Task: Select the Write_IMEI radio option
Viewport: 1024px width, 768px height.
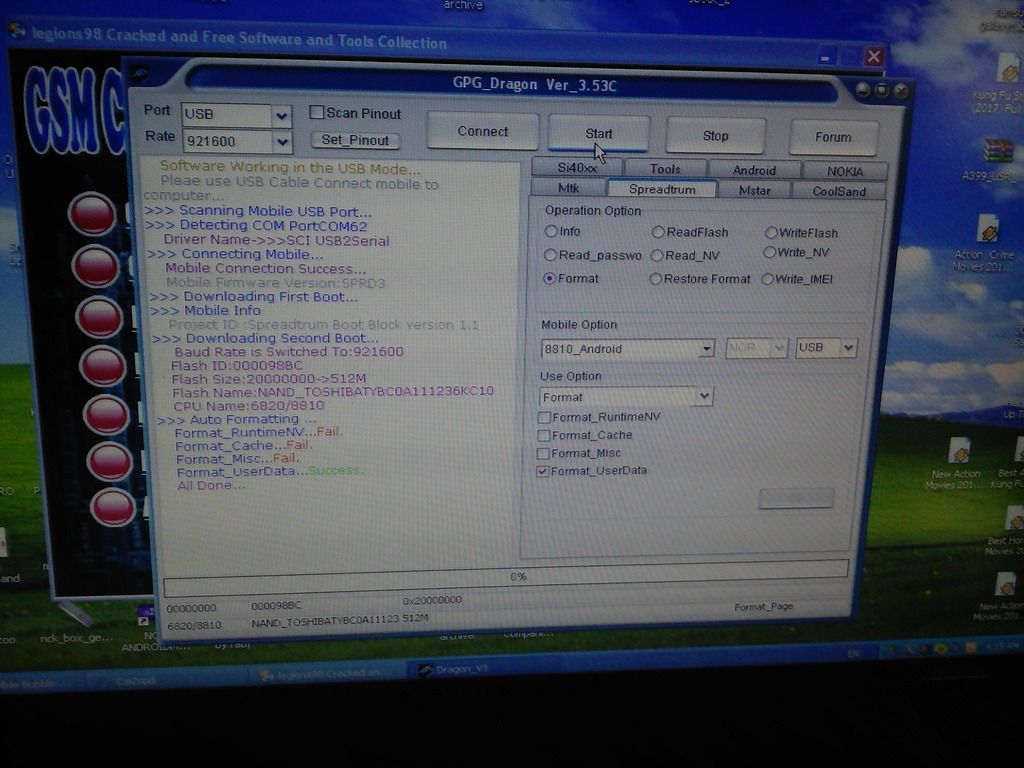Action: pos(768,279)
